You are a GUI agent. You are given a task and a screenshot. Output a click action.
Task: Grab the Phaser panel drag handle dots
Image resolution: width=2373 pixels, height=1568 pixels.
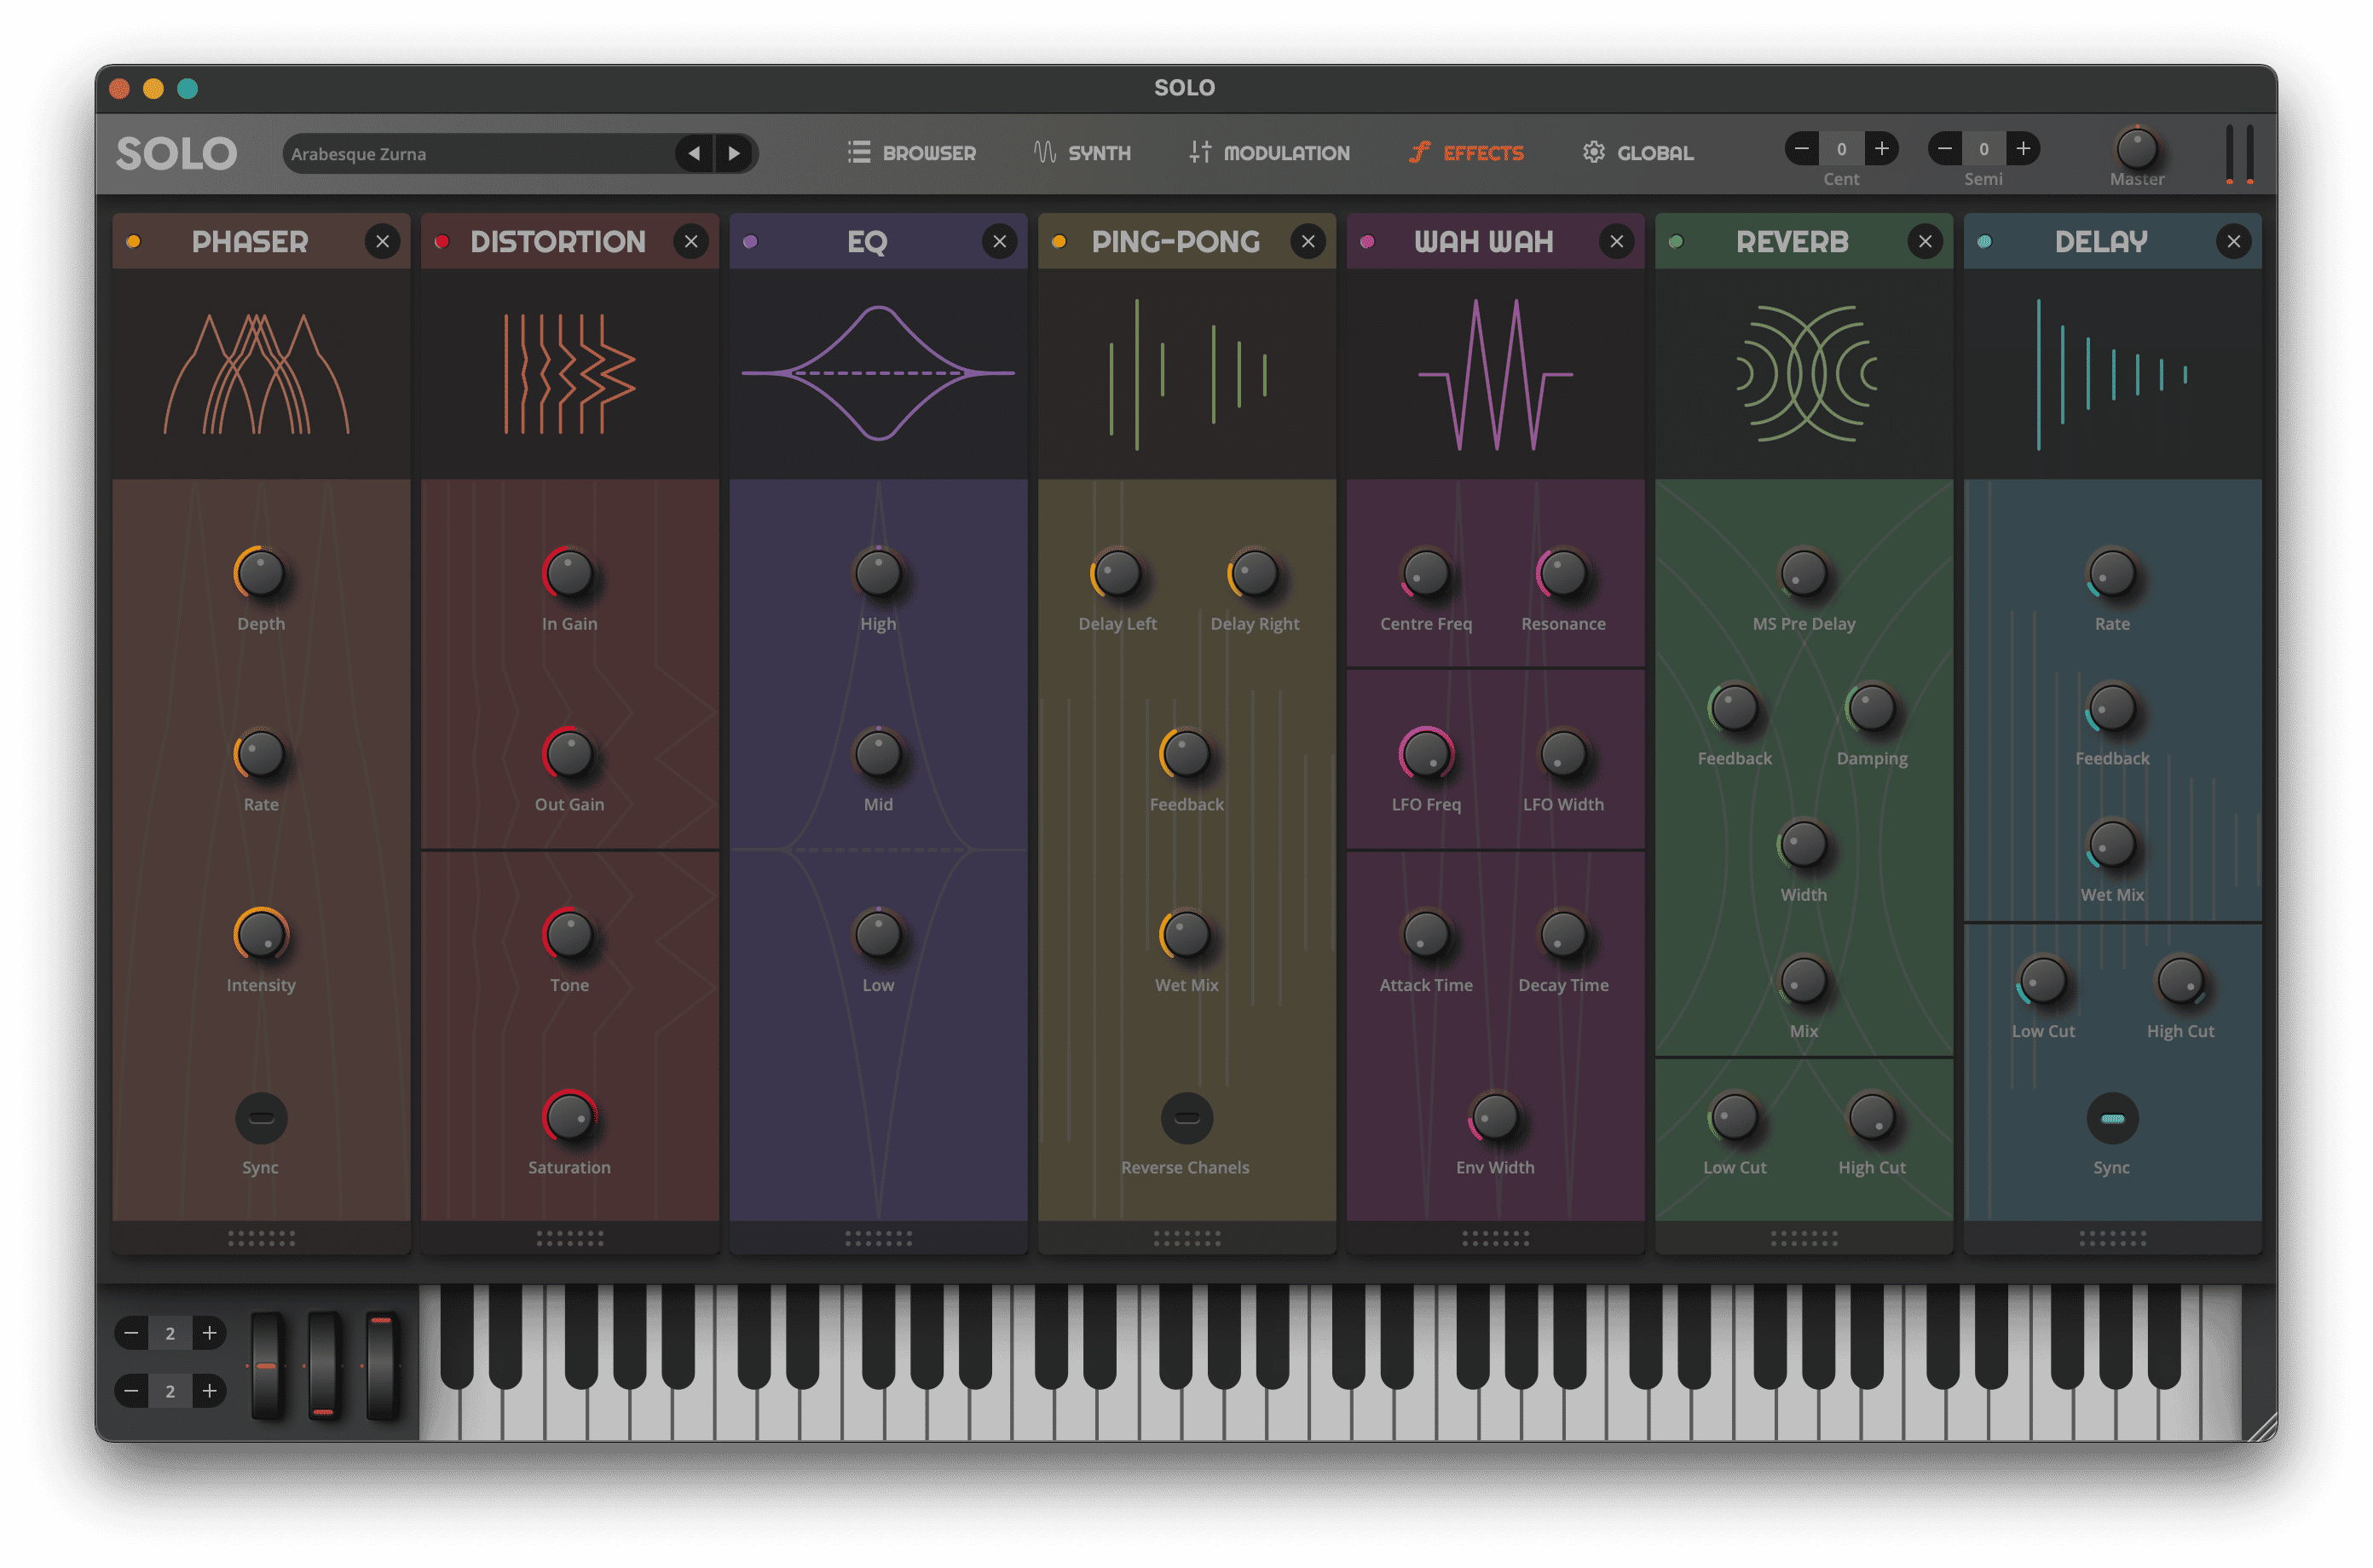[261, 1238]
